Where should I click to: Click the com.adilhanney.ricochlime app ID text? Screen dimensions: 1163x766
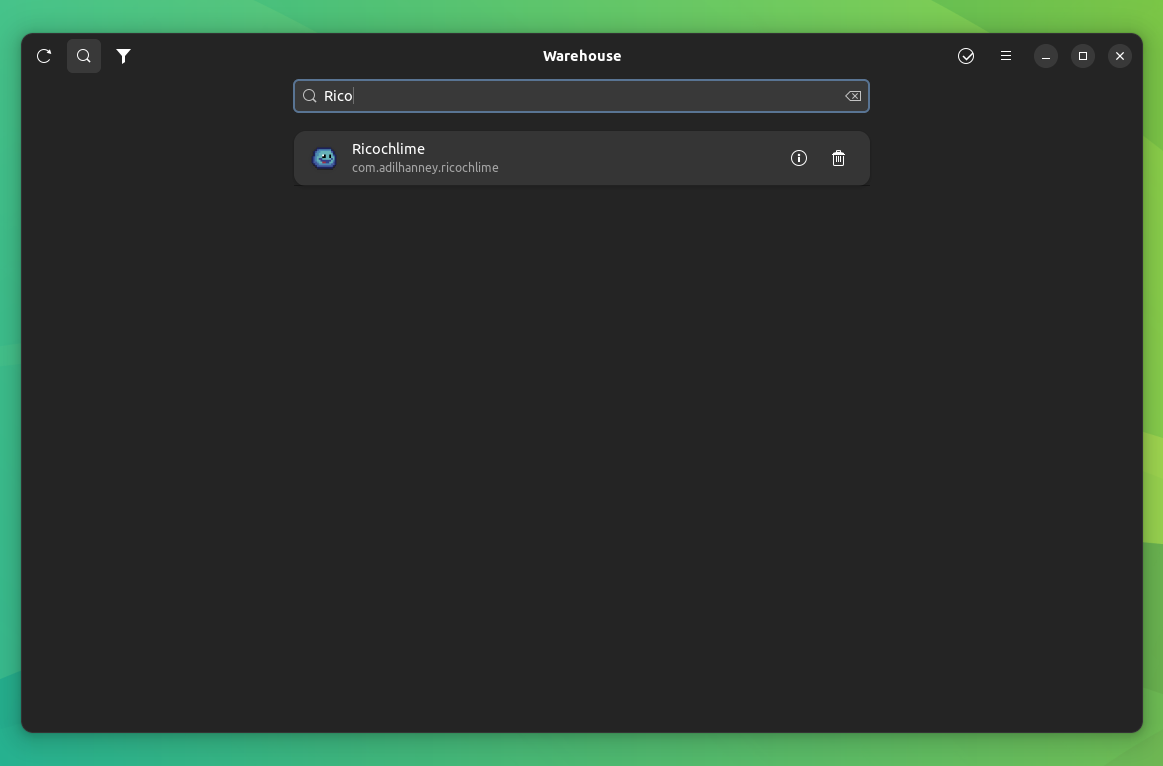pos(425,168)
